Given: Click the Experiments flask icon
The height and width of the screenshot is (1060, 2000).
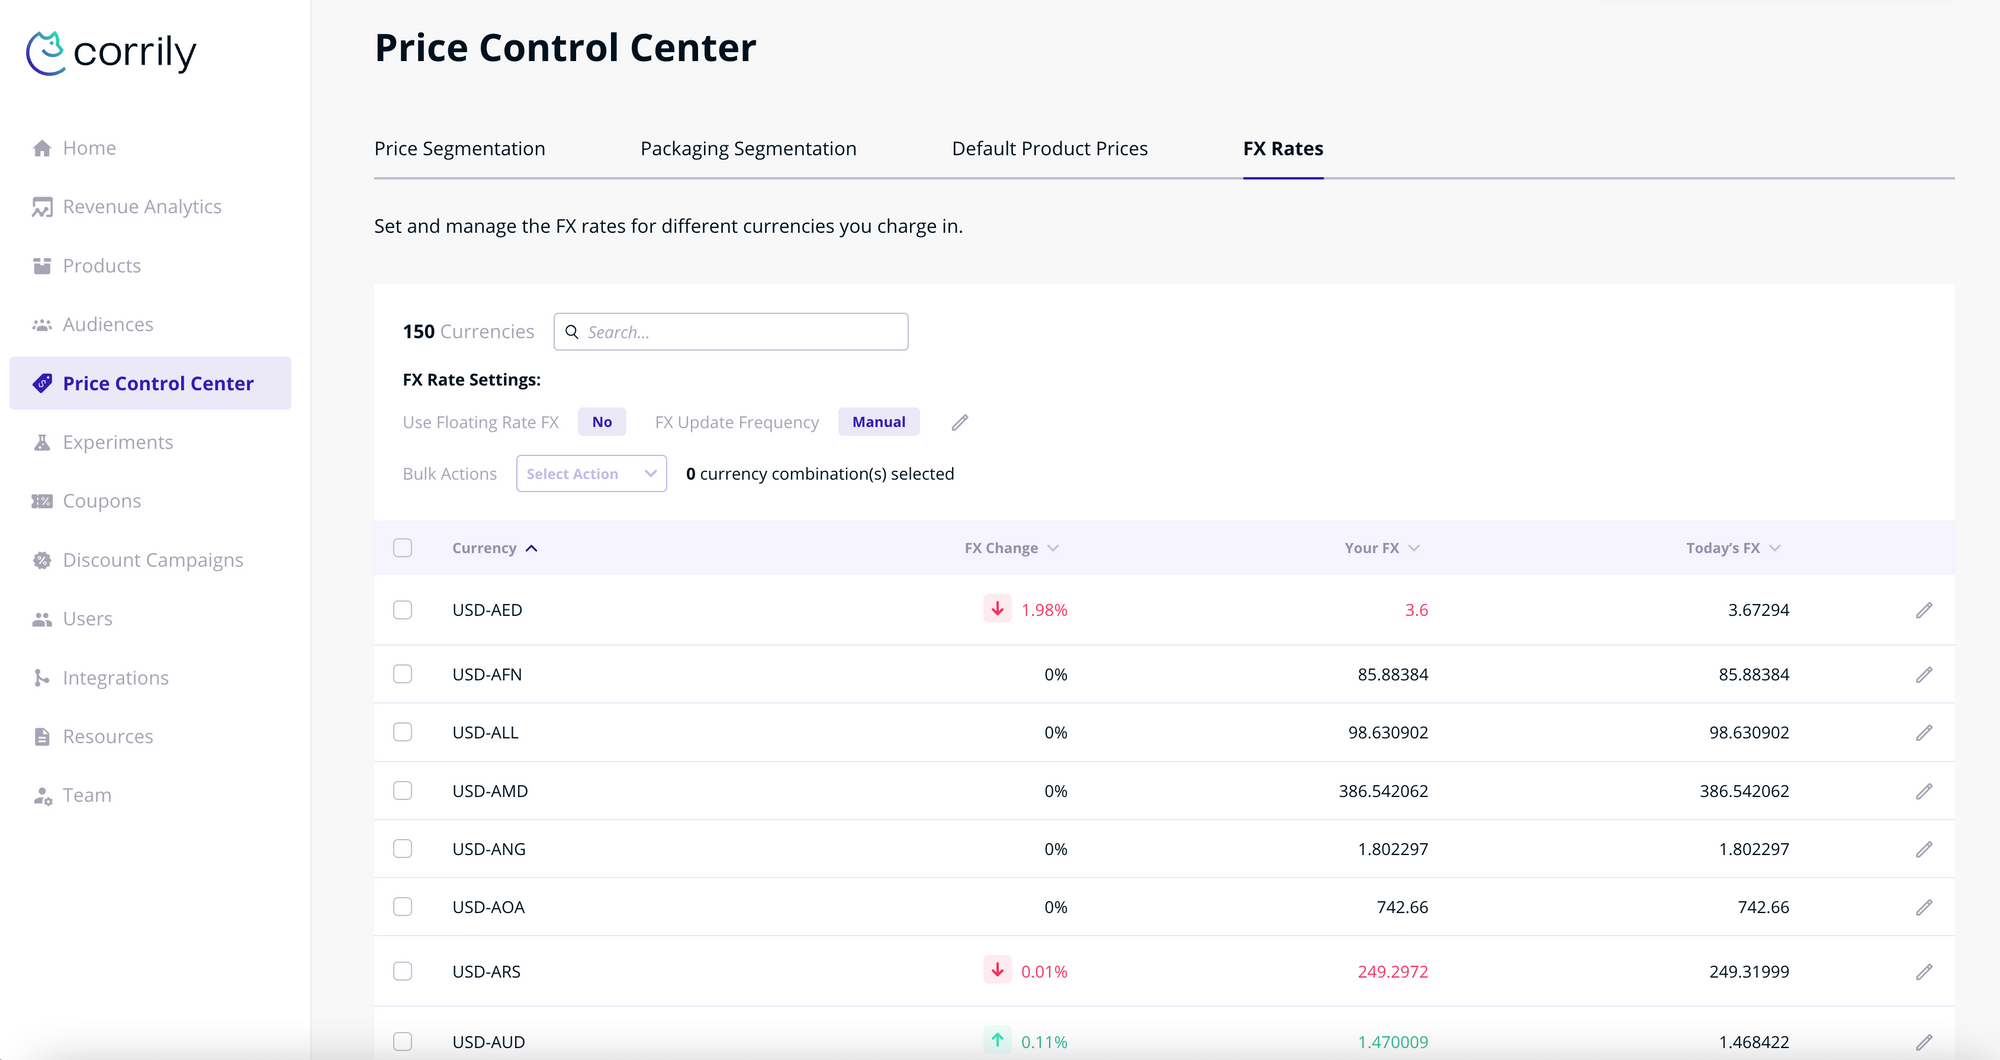Looking at the screenshot, I should tap(42, 442).
